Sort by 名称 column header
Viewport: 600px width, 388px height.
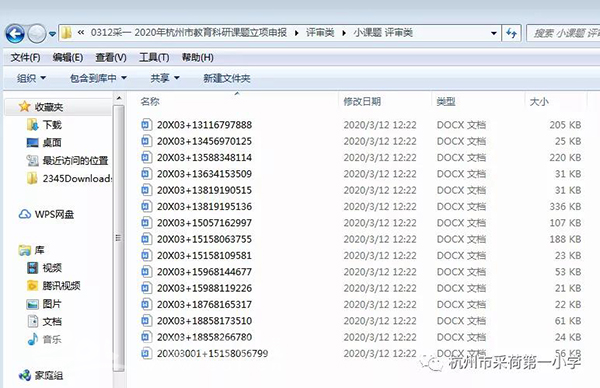[150, 101]
